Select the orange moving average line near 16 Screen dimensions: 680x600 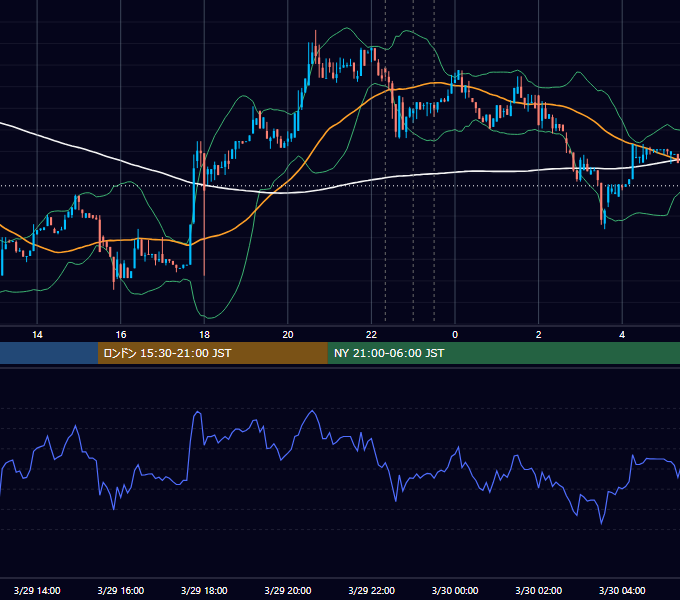[121, 240]
